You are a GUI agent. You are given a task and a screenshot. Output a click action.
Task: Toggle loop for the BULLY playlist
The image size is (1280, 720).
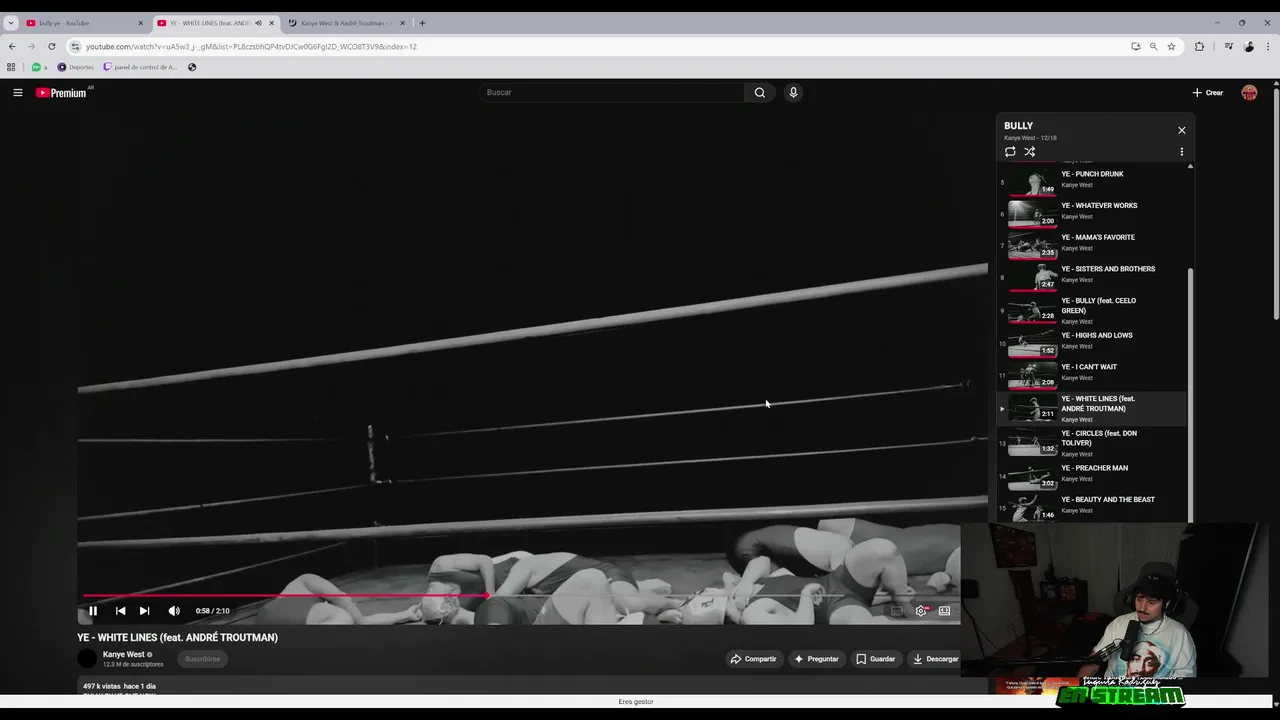pos(1010,152)
